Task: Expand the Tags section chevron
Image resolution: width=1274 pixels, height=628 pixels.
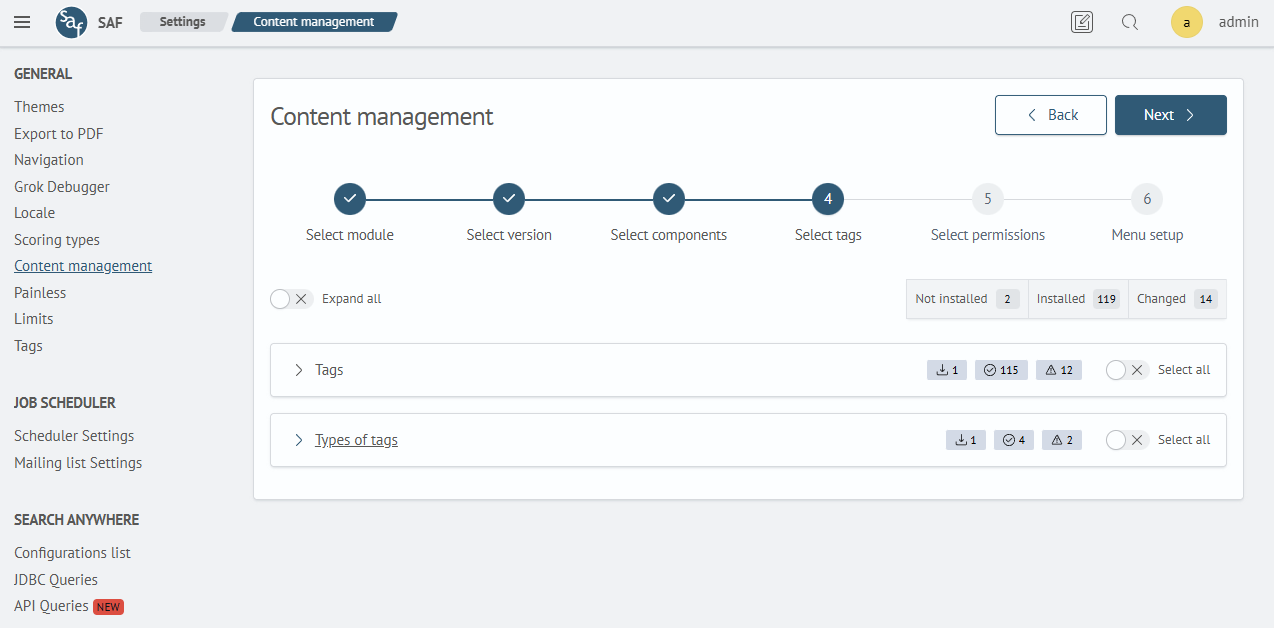Action: point(298,370)
